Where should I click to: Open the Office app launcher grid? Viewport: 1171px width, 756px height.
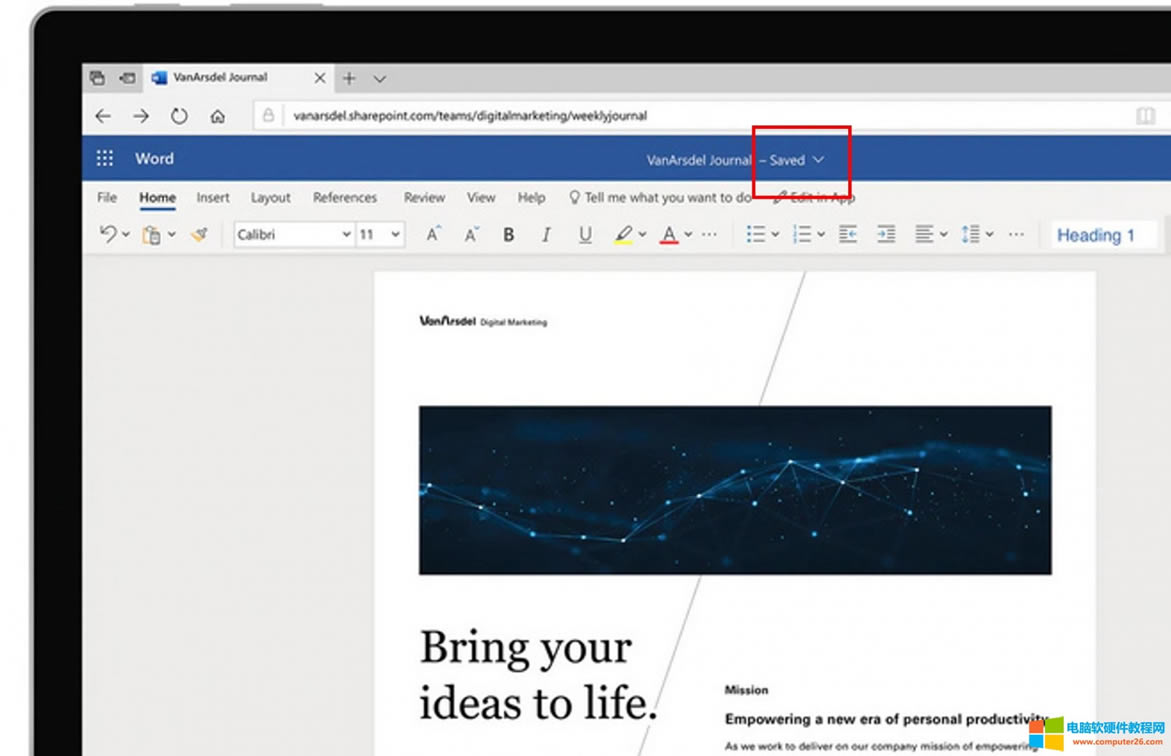click(x=105, y=158)
